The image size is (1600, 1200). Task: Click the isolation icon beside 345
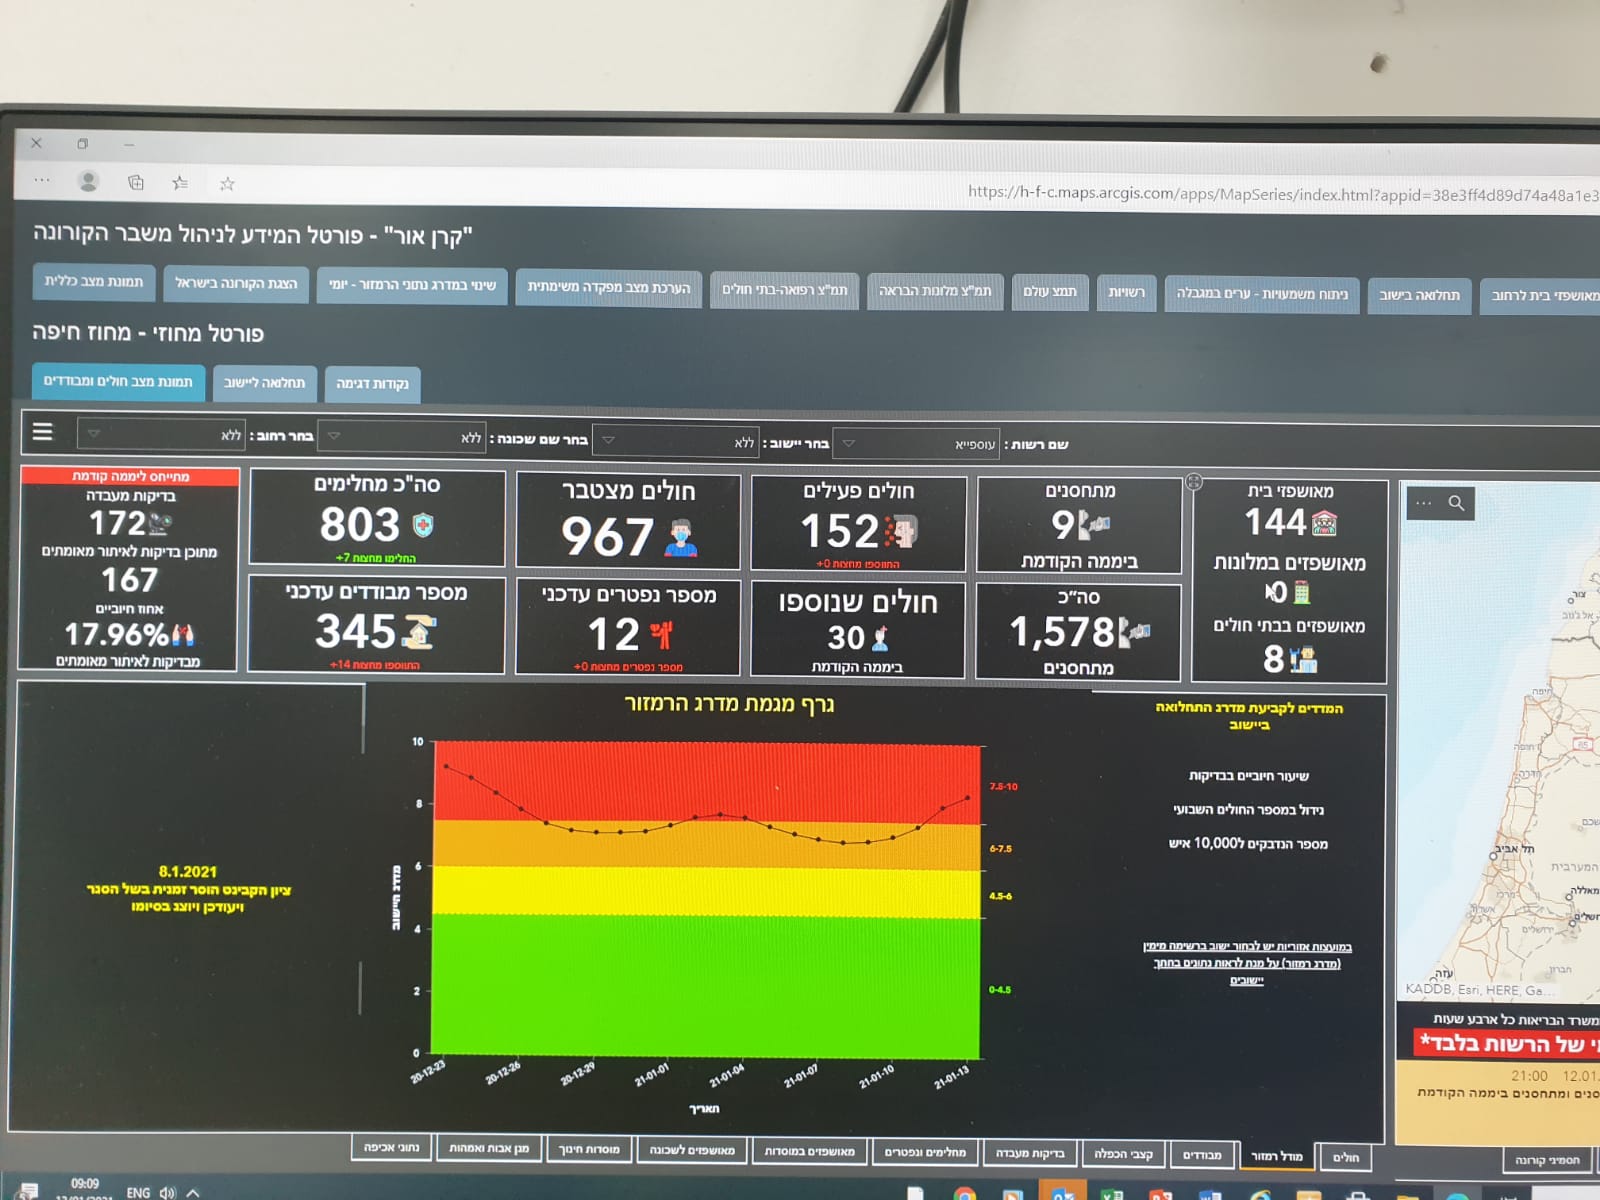click(x=418, y=631)
